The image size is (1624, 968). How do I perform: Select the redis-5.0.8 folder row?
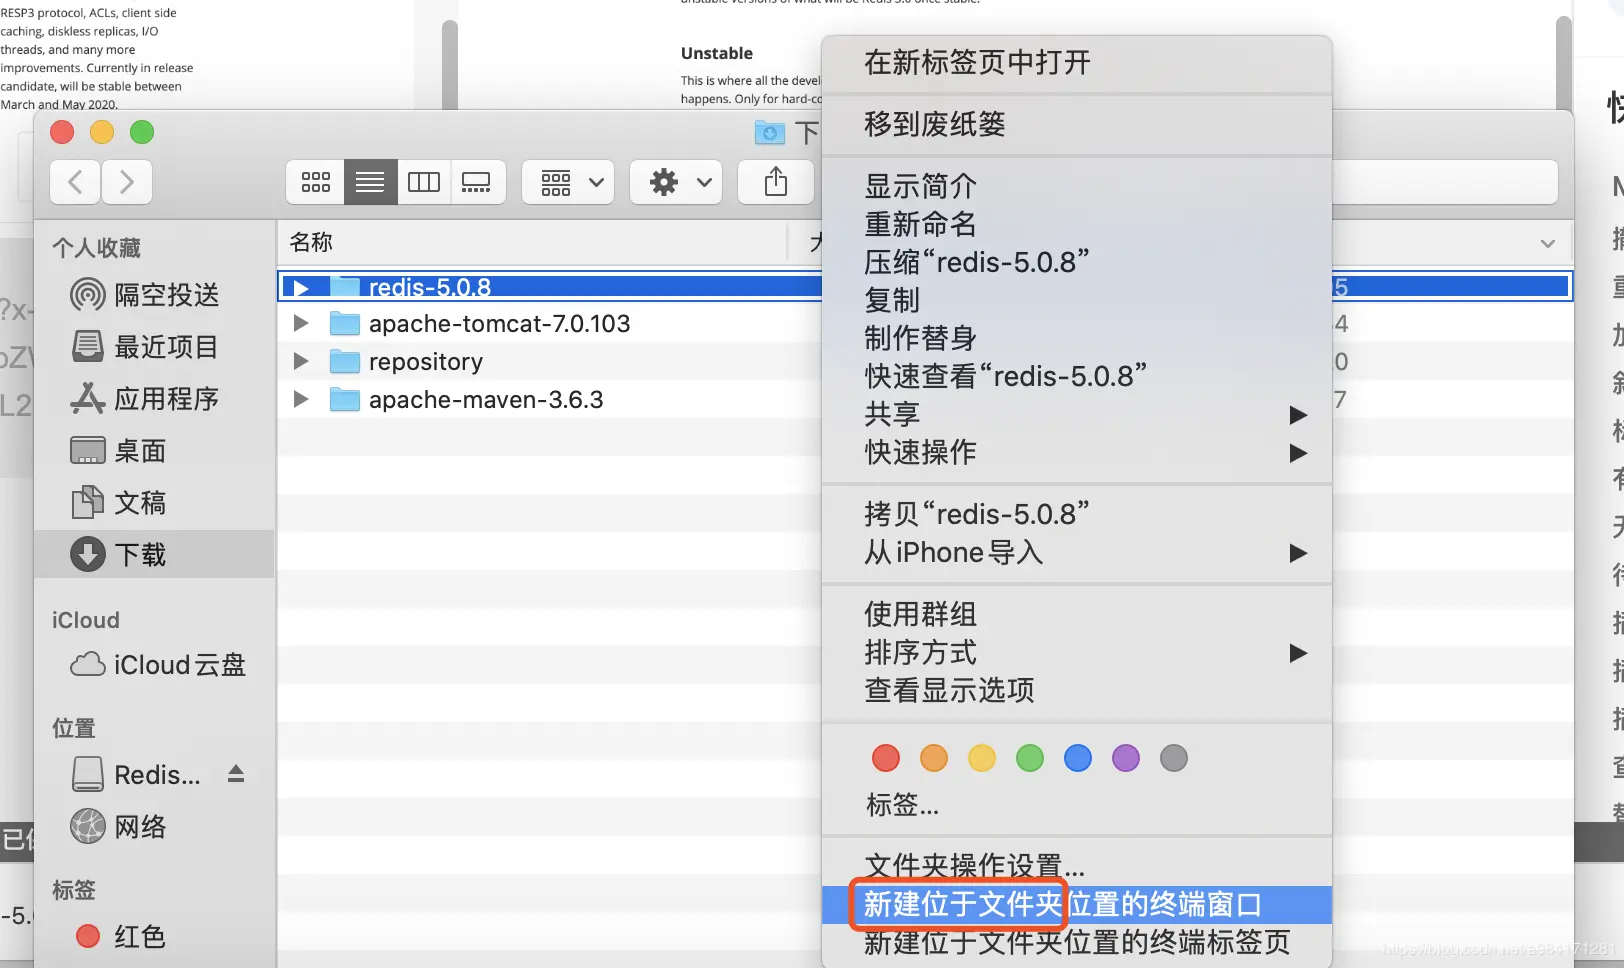[549, 287]
